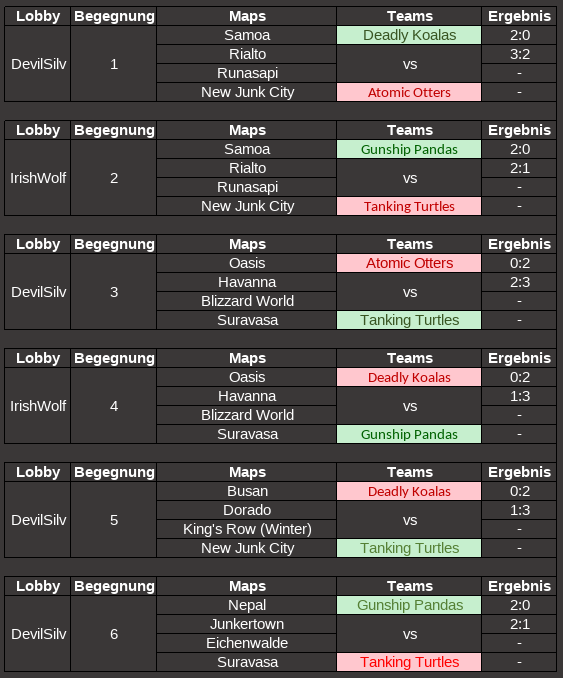Image resolution: width=563 pixels, height=678 pixels.
Task: Click Gunship Pandas cell in match 2
Action: pos(409,149)
